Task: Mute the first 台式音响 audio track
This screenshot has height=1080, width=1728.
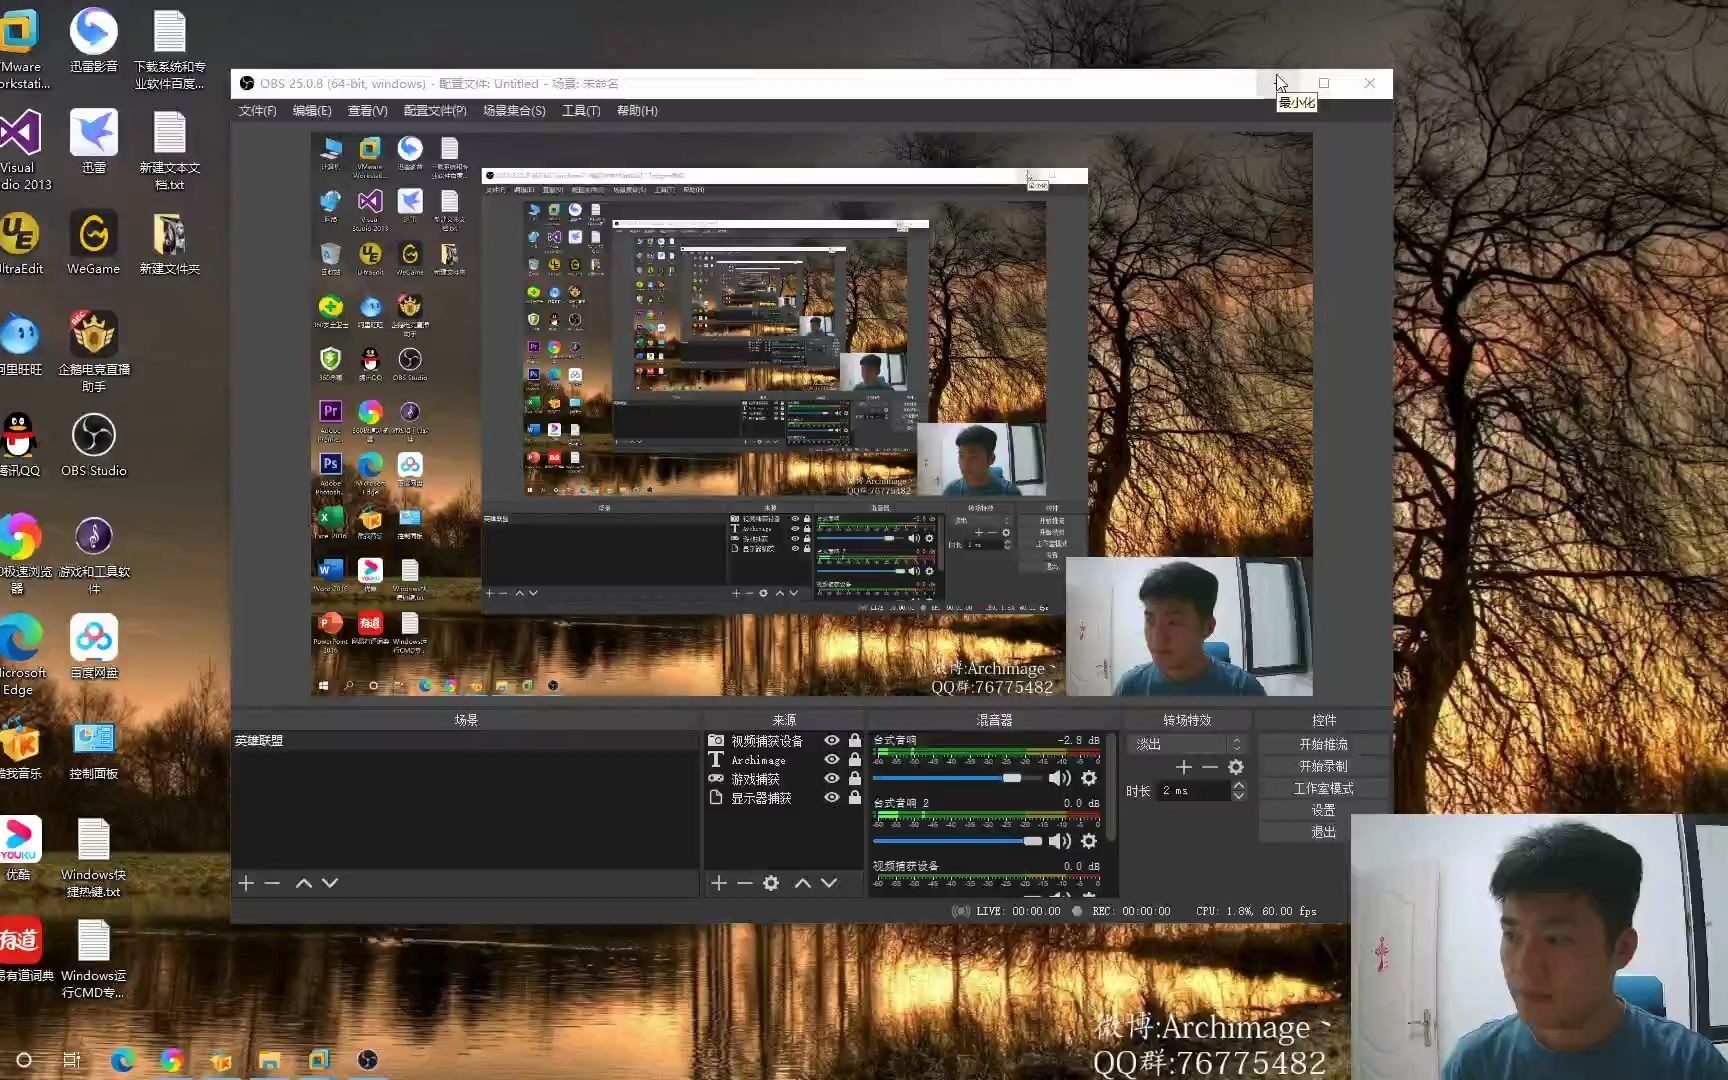Action: pos(1059,778)
